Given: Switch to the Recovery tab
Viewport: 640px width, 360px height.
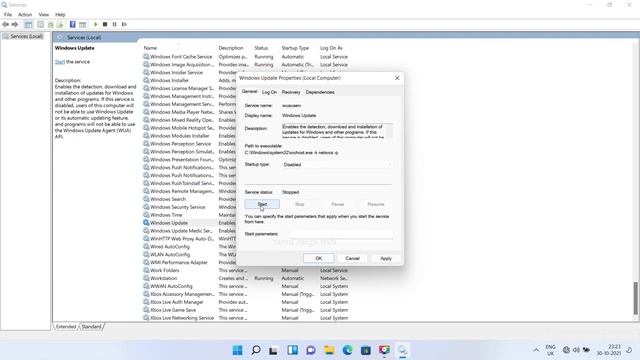Looking at the screenshot, I should [291, 92].
